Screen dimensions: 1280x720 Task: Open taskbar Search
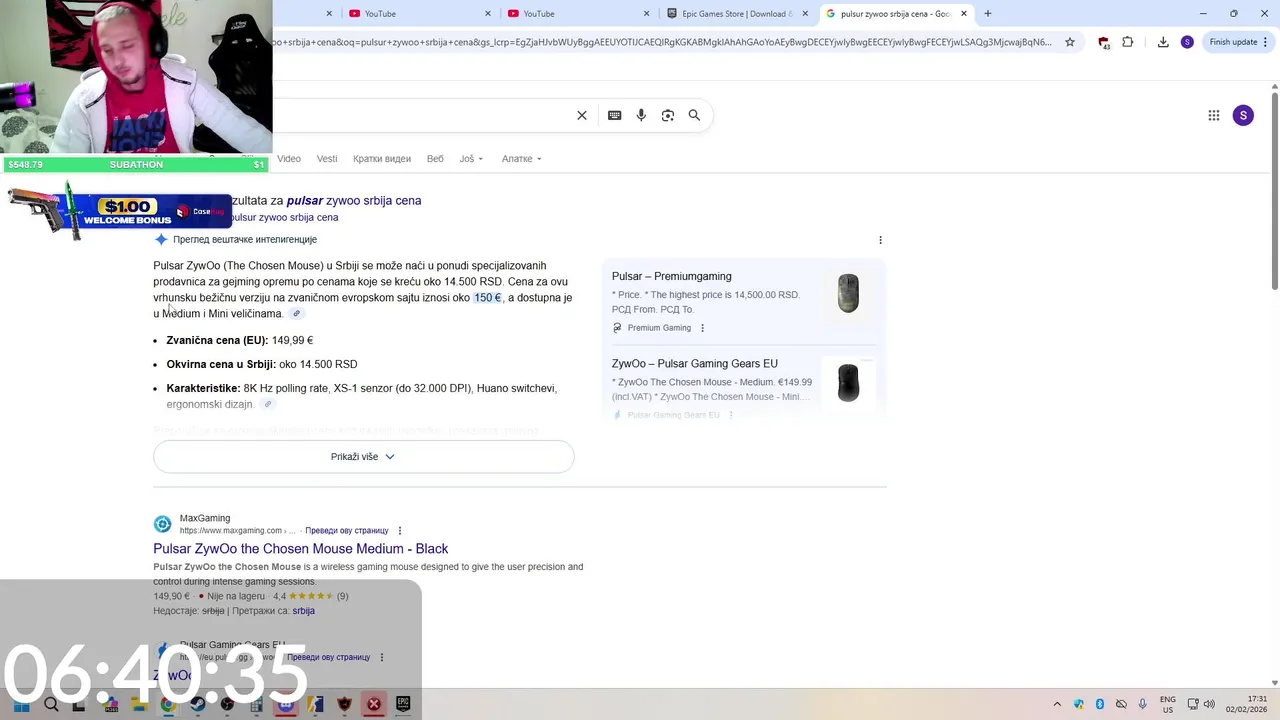51,704
